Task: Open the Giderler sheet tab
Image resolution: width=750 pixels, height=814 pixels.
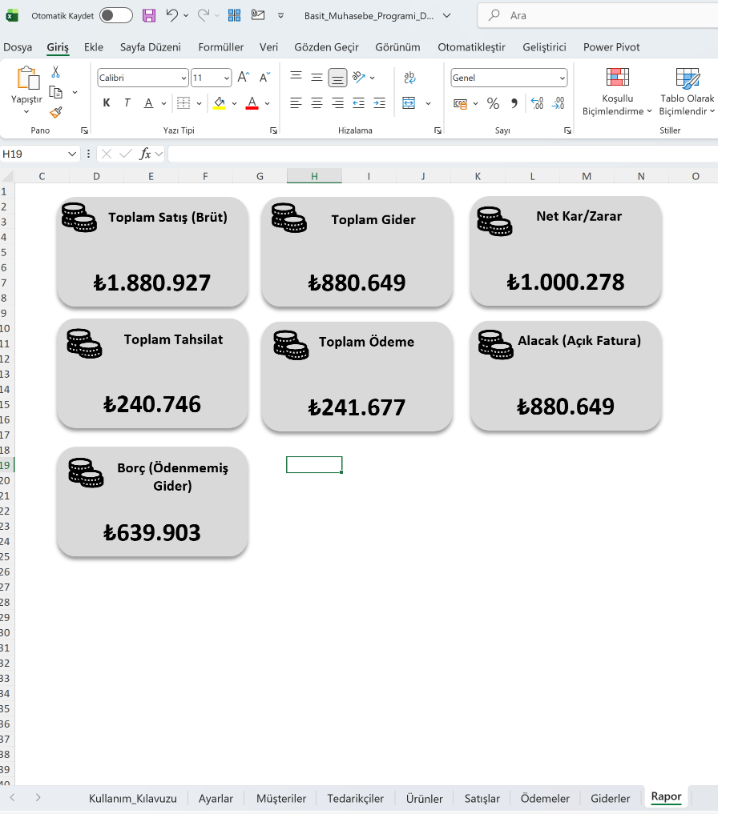Action: 610,798
